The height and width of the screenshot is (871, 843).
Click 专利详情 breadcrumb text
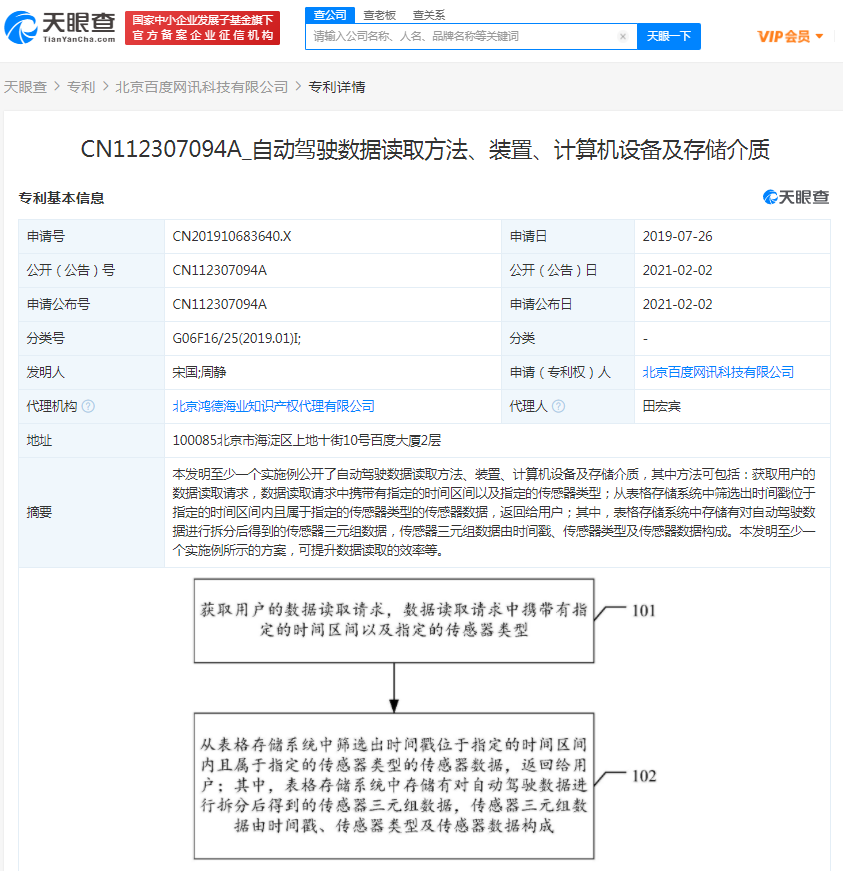click(x=337, y=87)
